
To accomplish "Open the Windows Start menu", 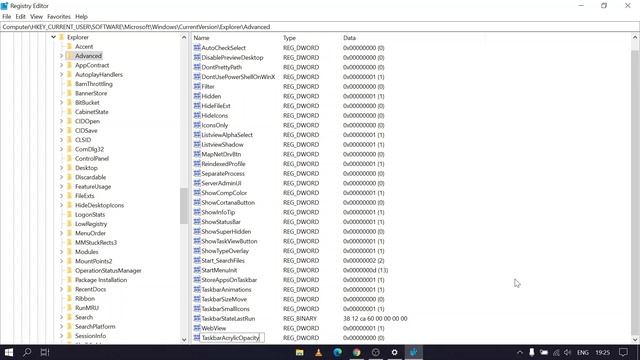I will coord(9,352).
